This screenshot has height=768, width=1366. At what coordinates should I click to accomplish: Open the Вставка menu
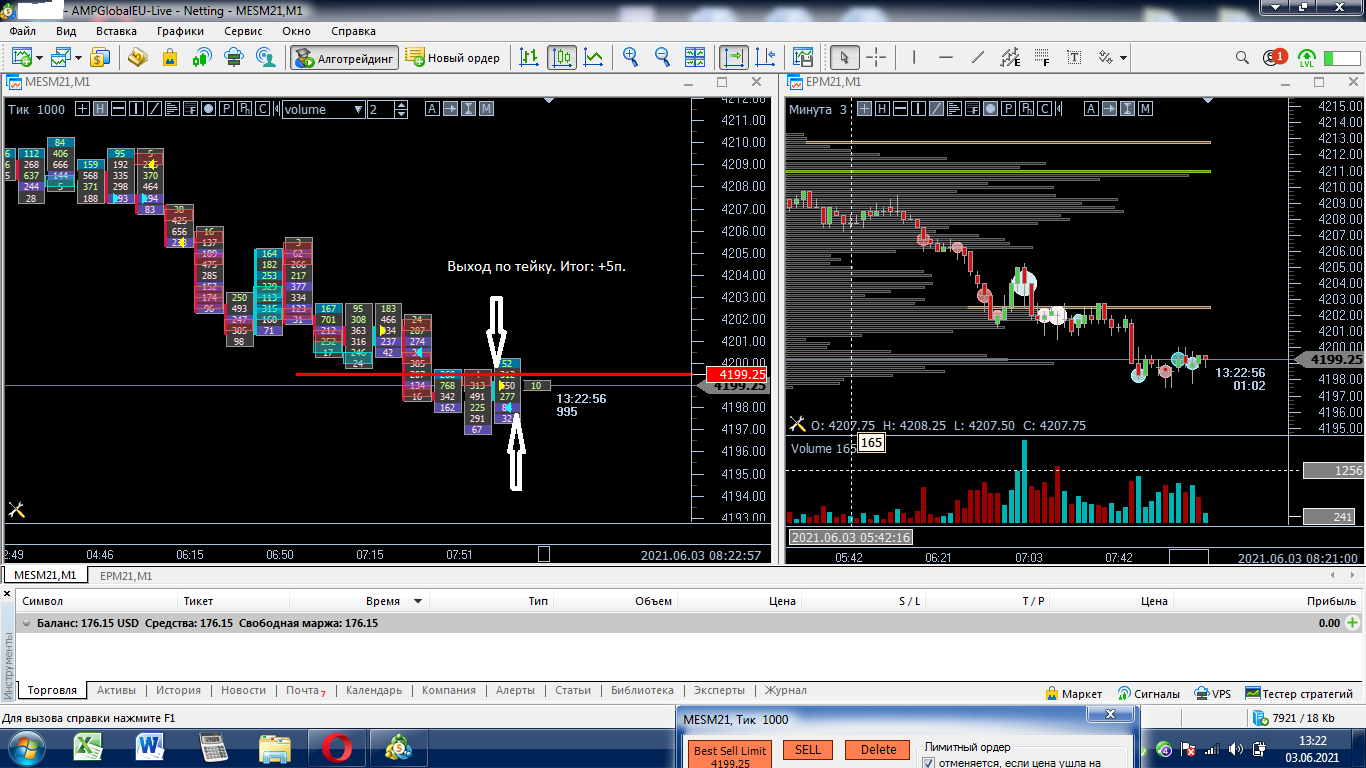pyautogui.click(x=116, y=31)
